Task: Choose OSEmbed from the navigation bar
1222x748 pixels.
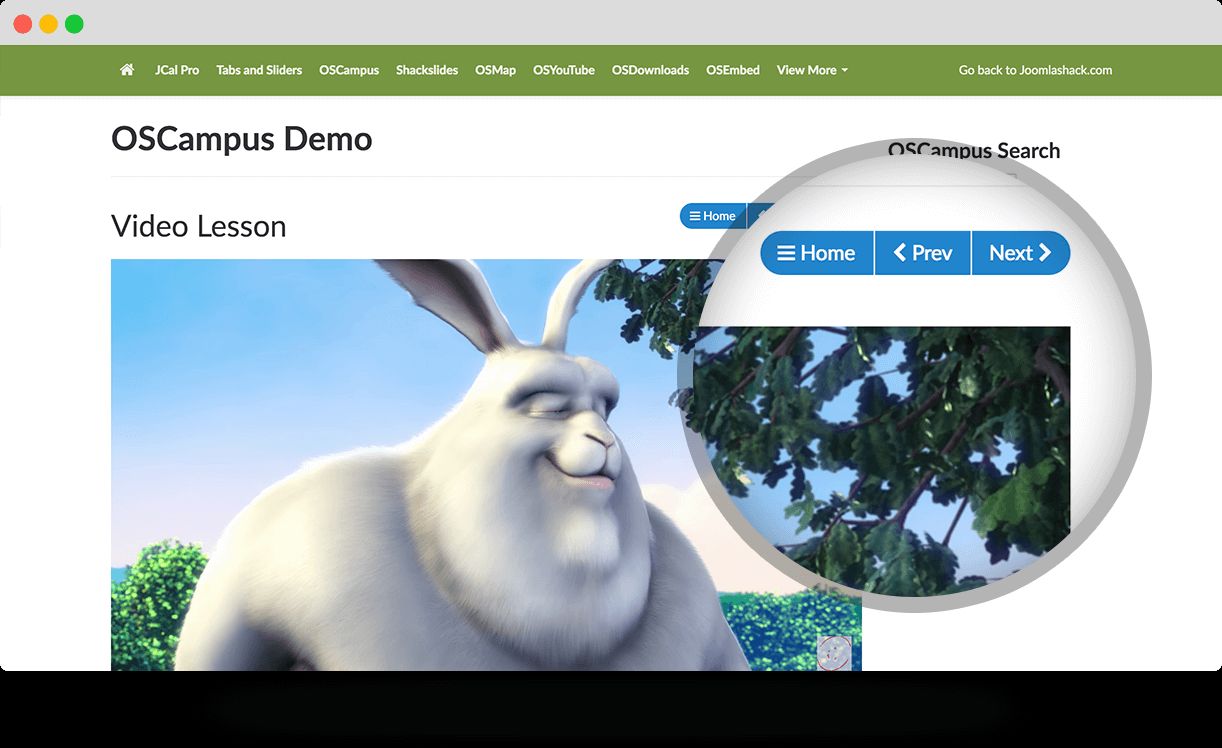Action: [733, 70]
